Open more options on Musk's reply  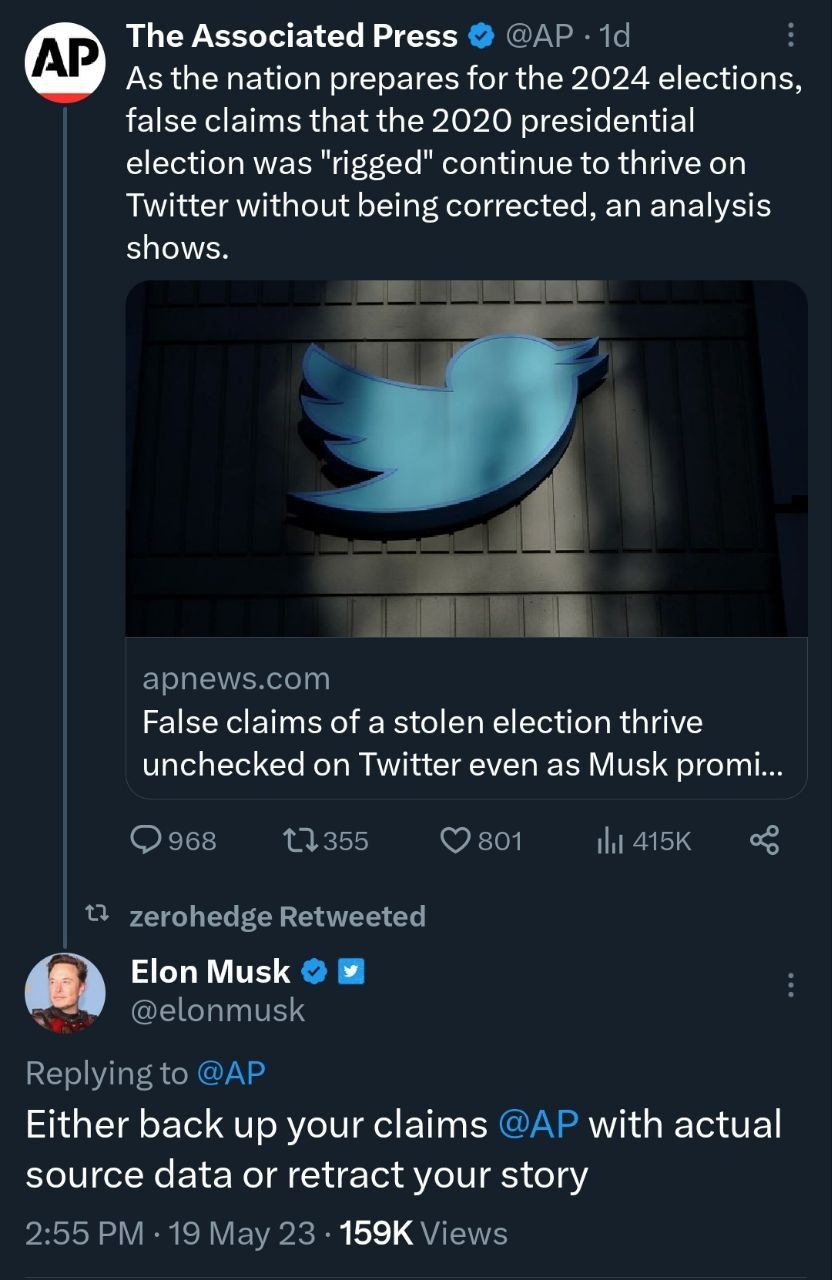point(791,985)
